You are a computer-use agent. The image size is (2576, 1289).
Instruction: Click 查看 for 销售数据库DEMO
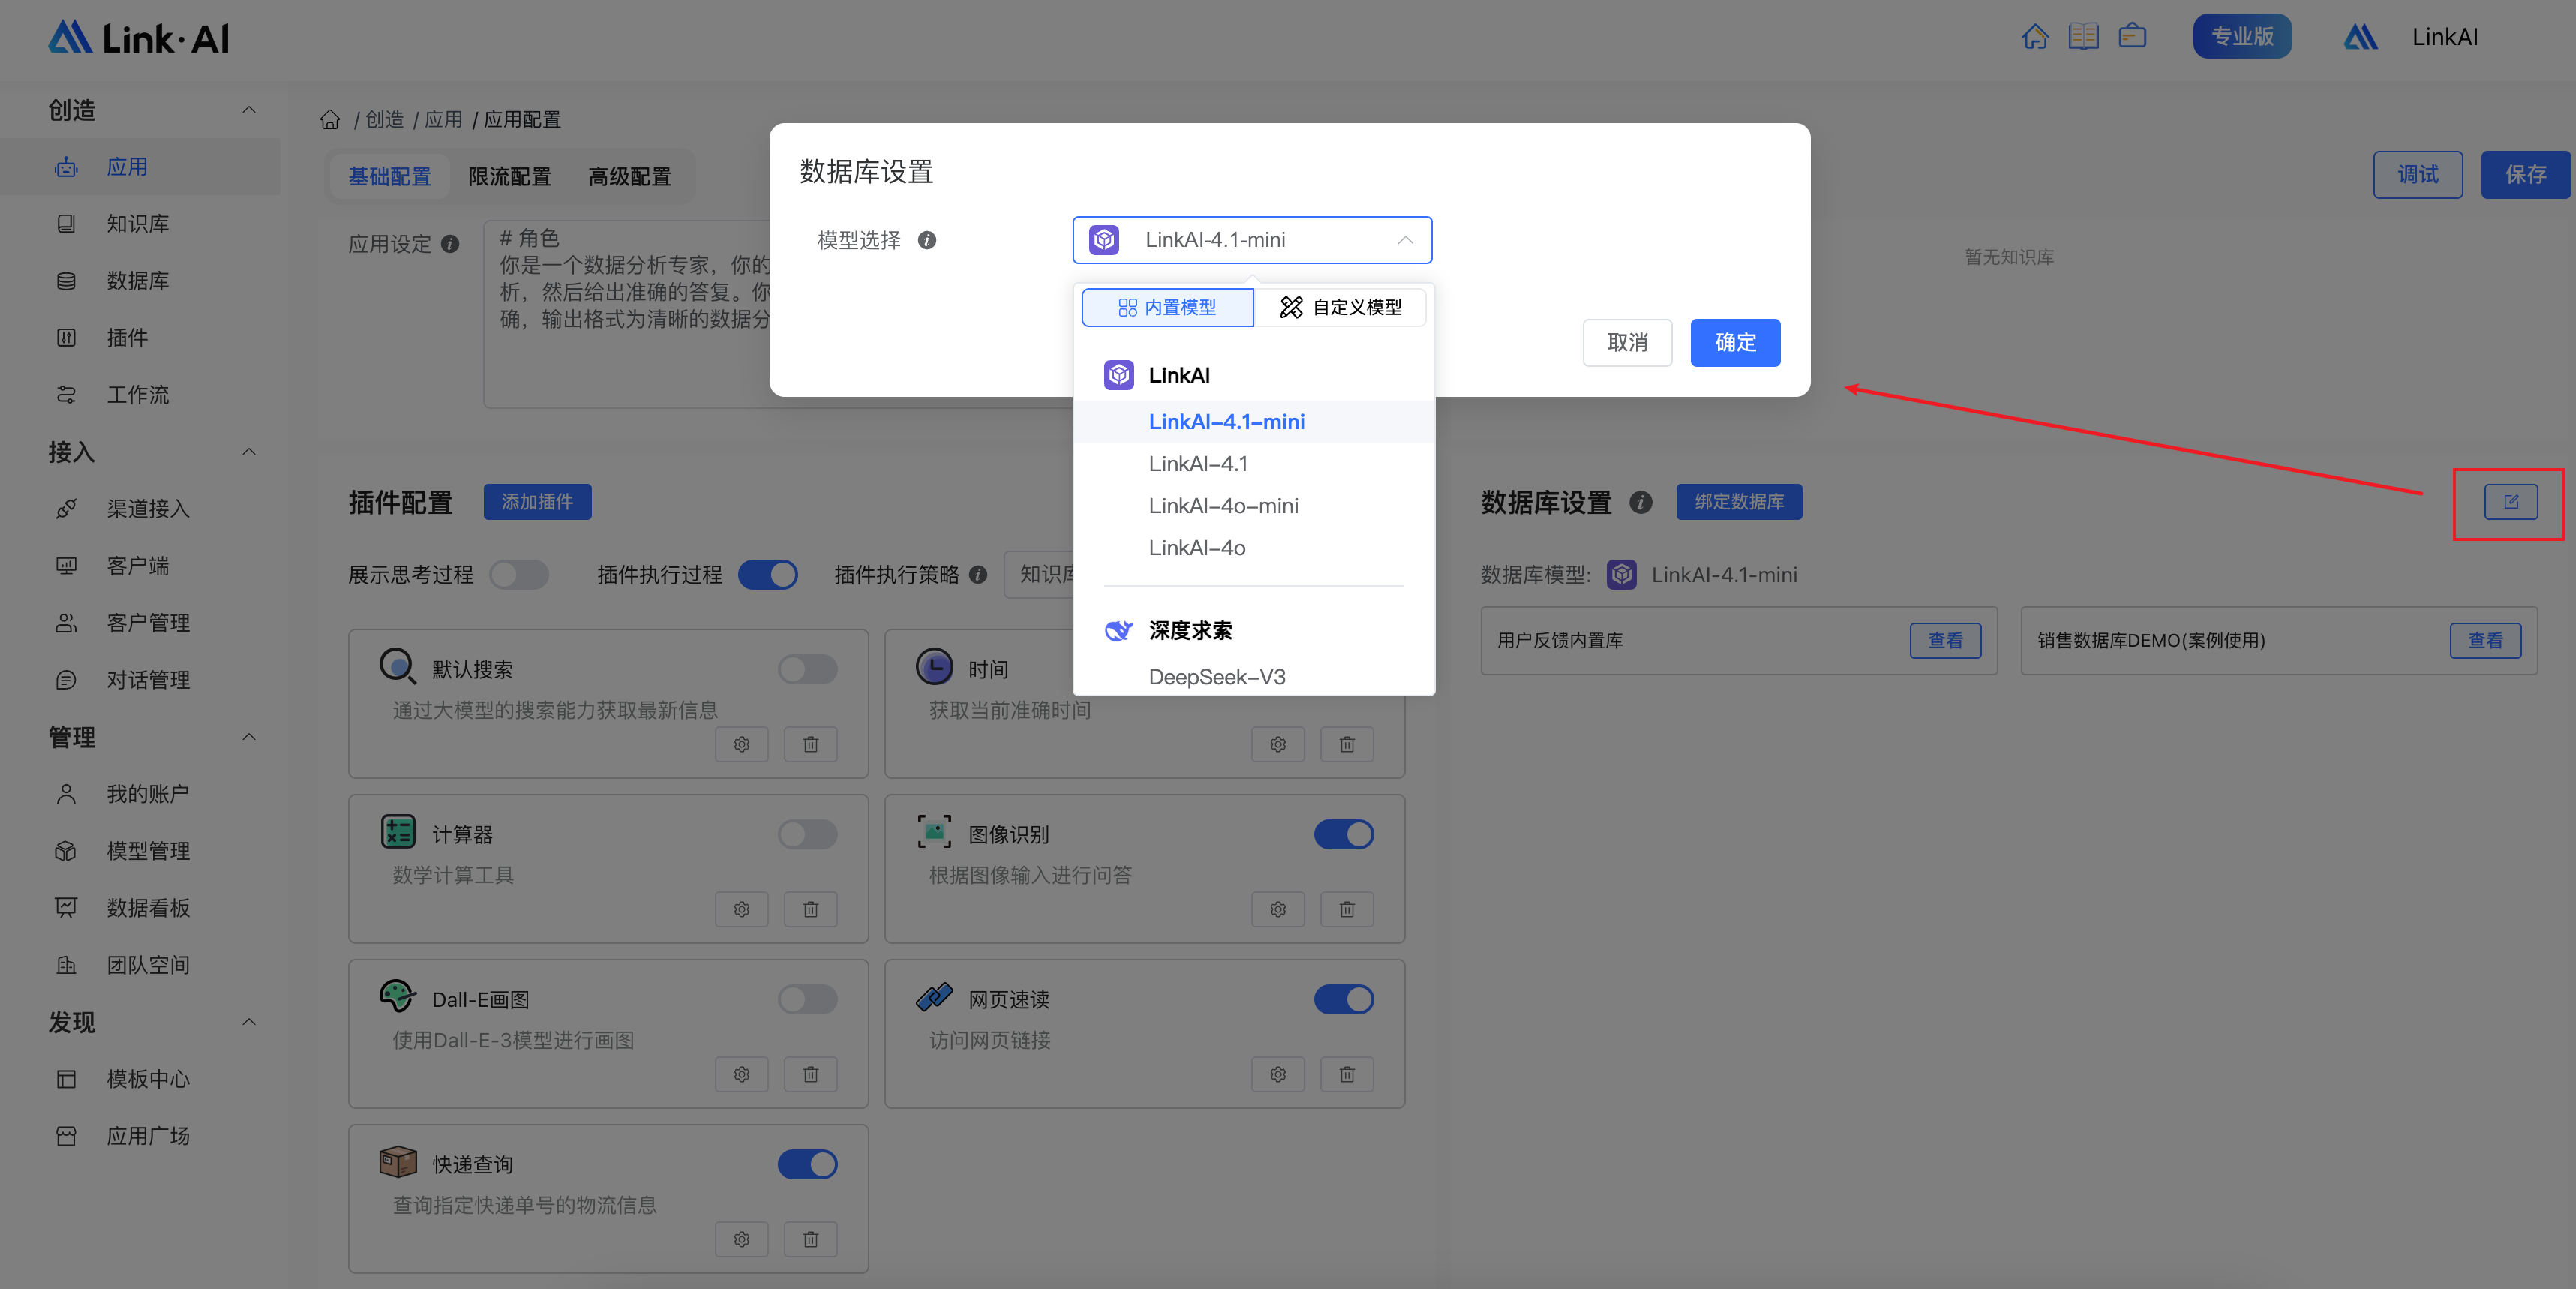coord(2485,640)
